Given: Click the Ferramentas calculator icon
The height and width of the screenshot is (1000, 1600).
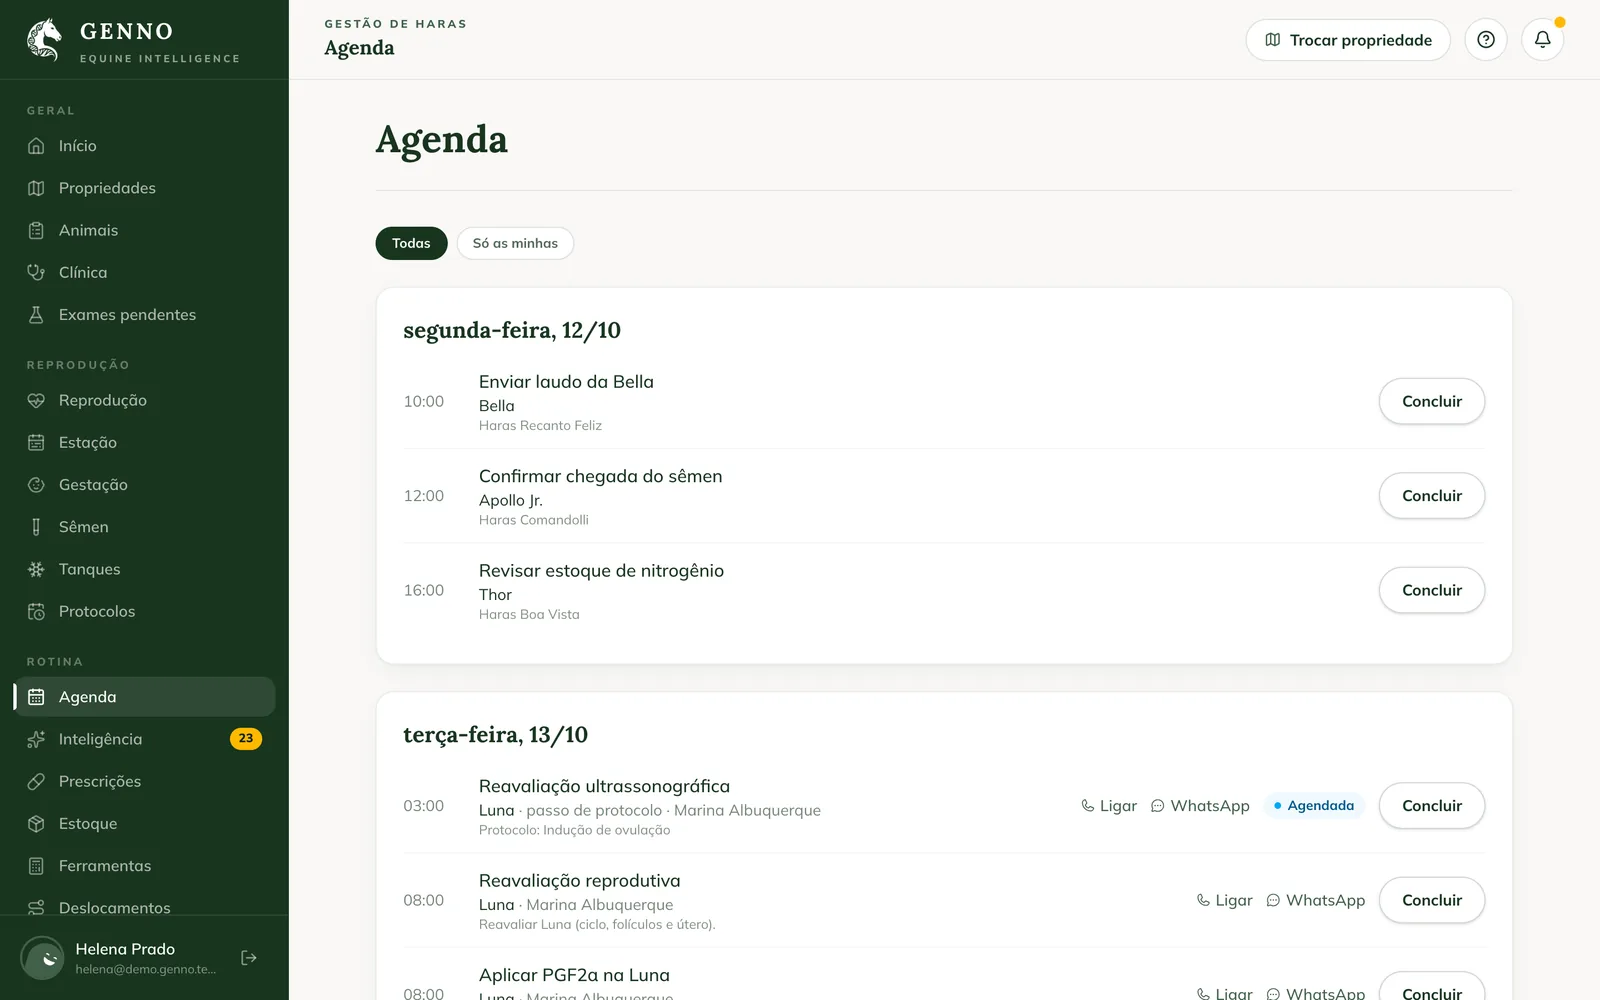Looking at the screenshot, I should tap(36, 866).
